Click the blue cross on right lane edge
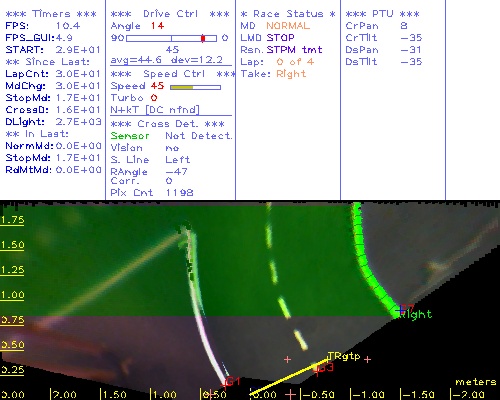This screenshot has width=500, height=400. 401,310
